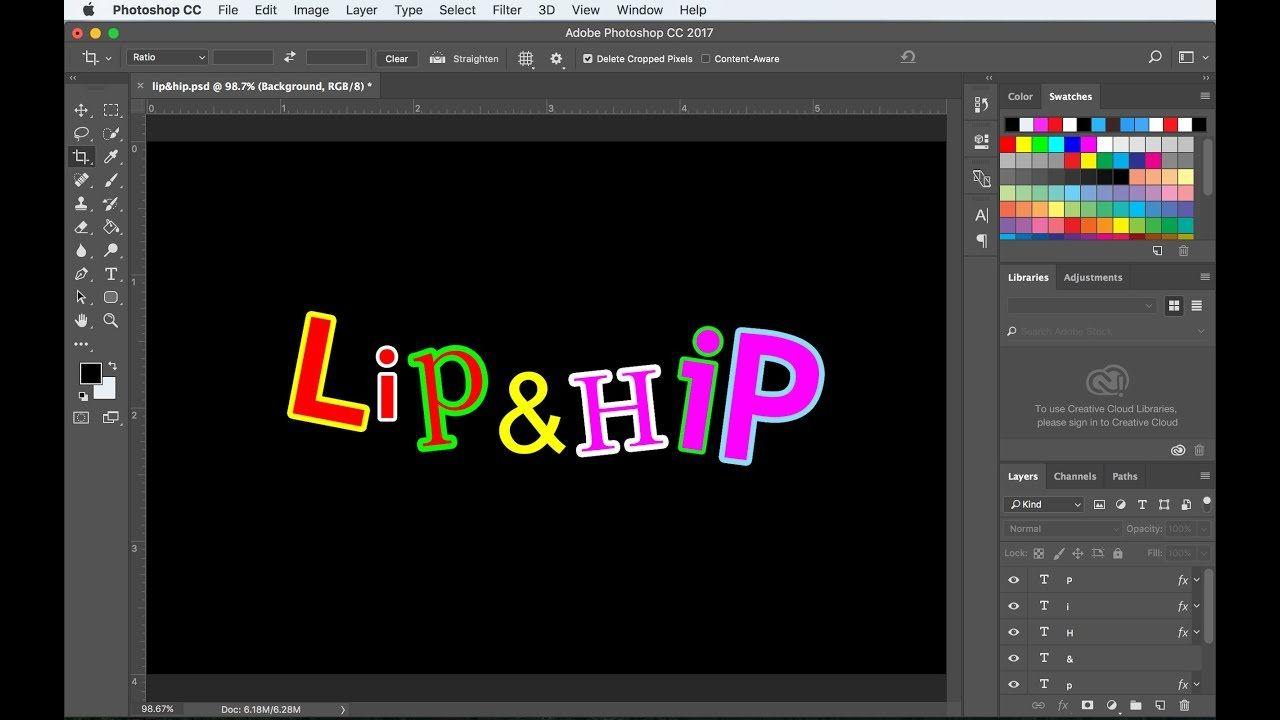Hide the top P text layer
Screen dimensions: 1280x720
click(1014, 580)
